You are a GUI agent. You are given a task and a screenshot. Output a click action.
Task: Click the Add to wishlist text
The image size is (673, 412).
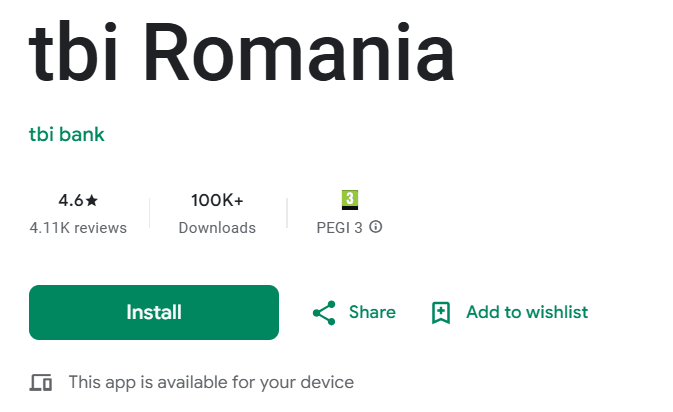pos(527,313)
